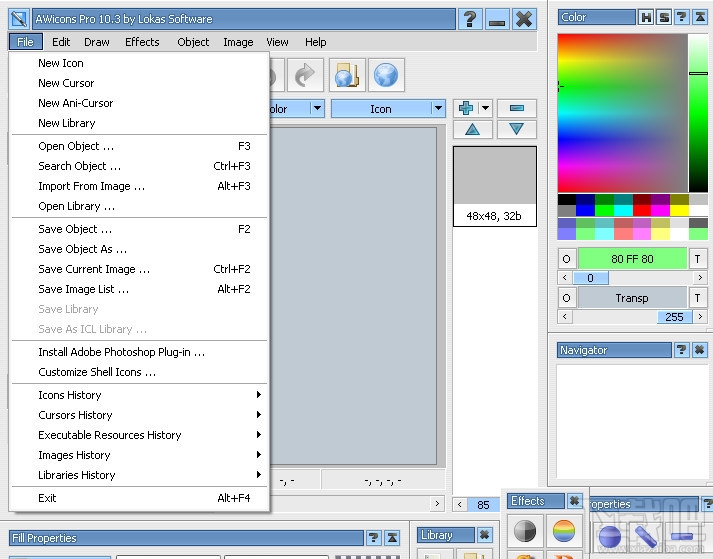Image resolution: width=713 pixels, height=559 pixels.
Task: Click the Transp background color field
Action: [632, 298]
